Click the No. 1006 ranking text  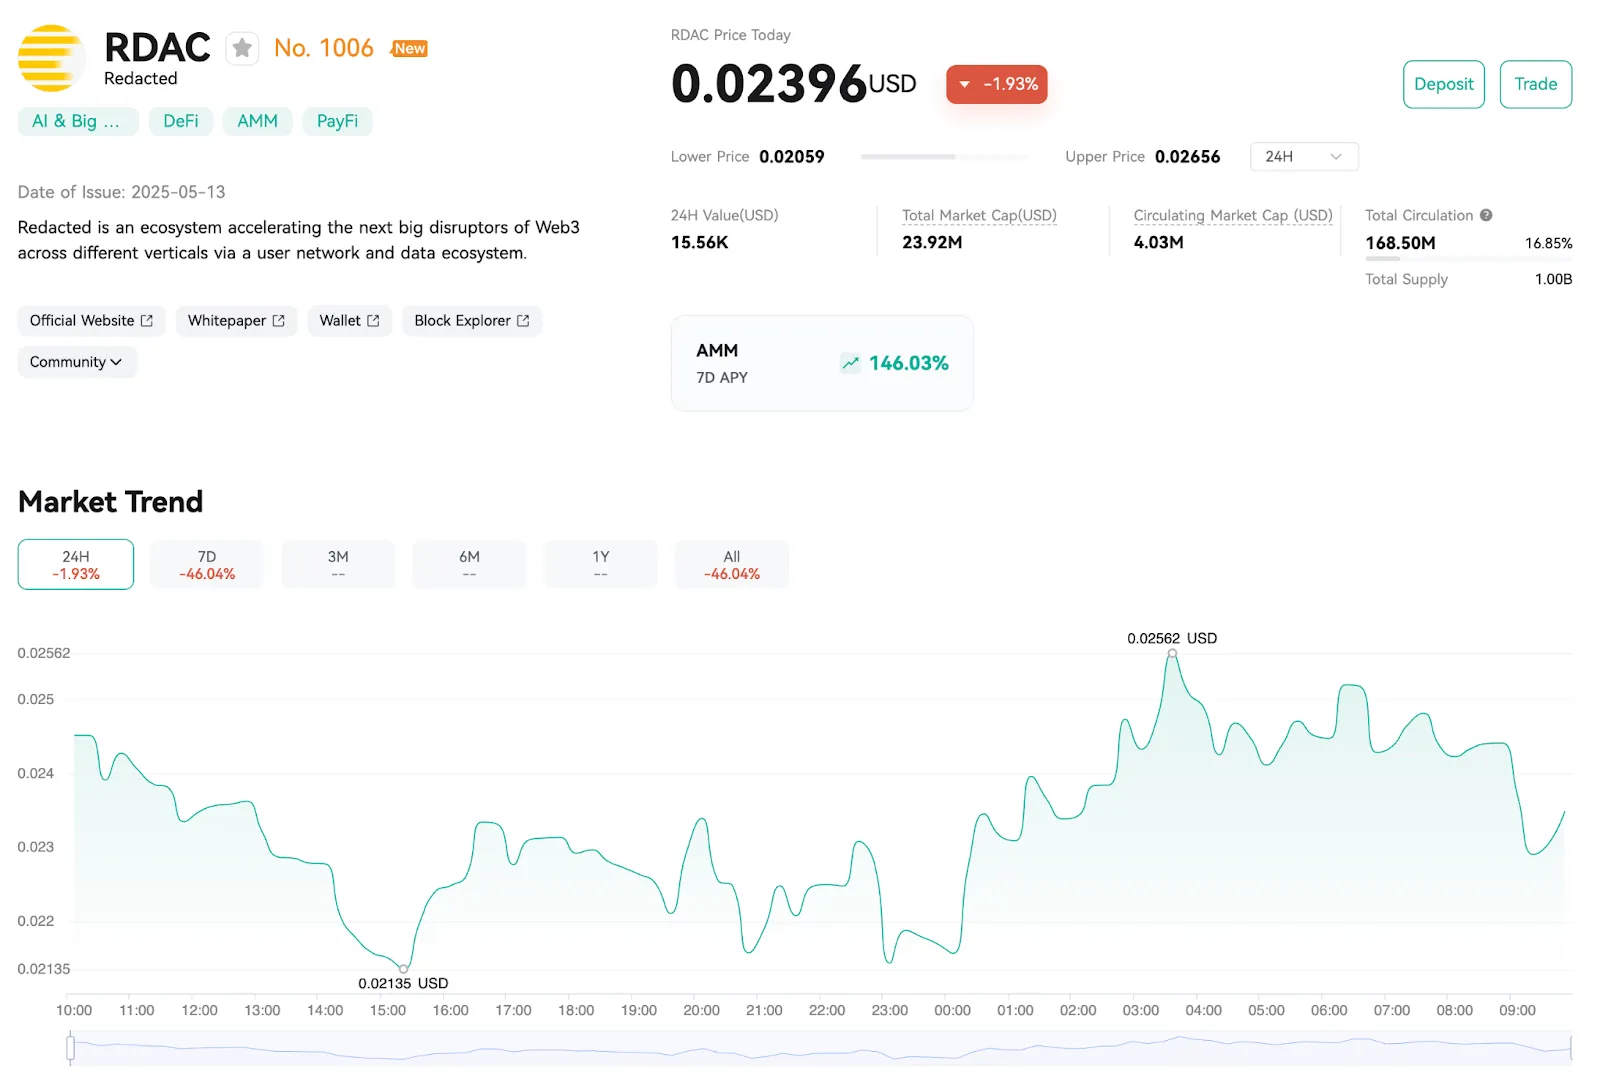point(323,48)
